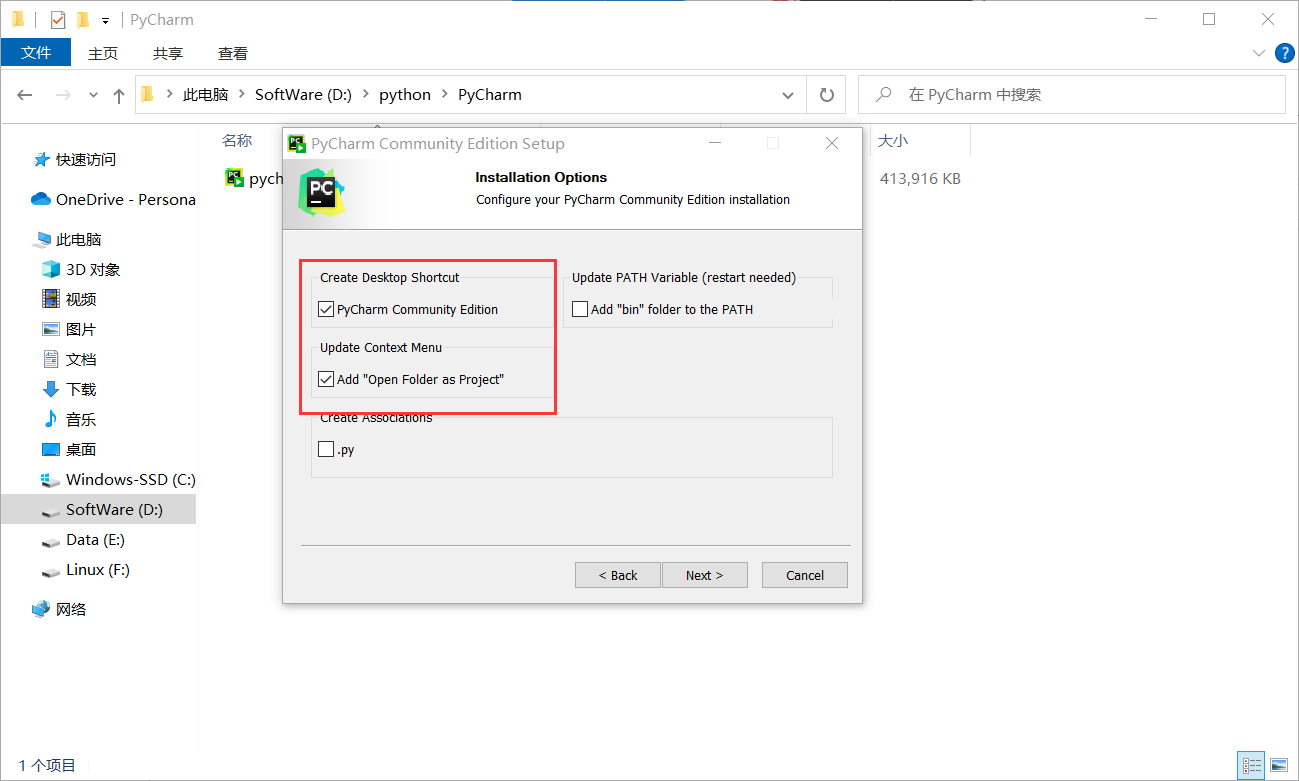Sort files by the 名称 column header
Screen dimensions: 1299x781
coord(237,141)
